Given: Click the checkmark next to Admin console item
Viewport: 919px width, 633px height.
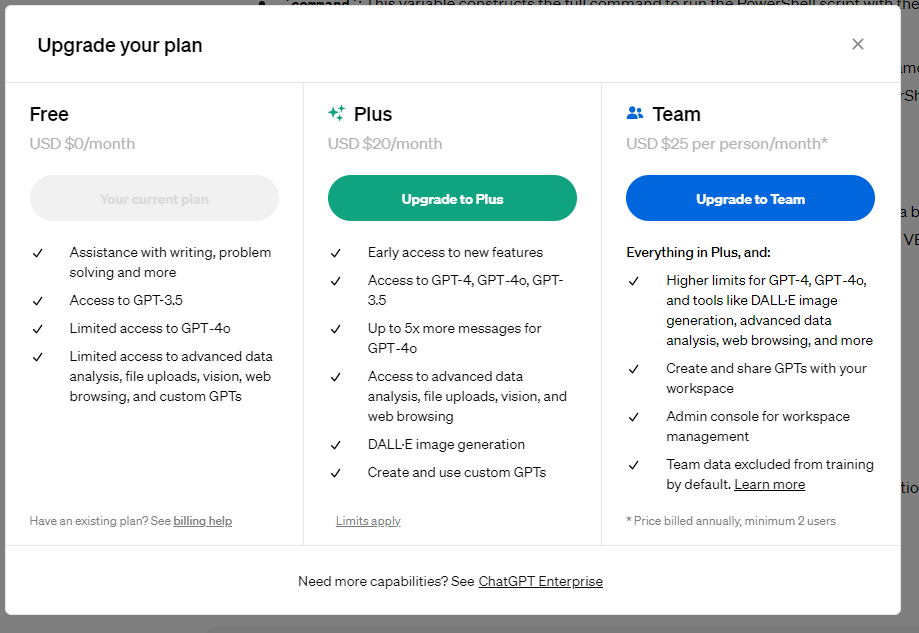Looking at the screenshot, I should [x=634, y=417].
